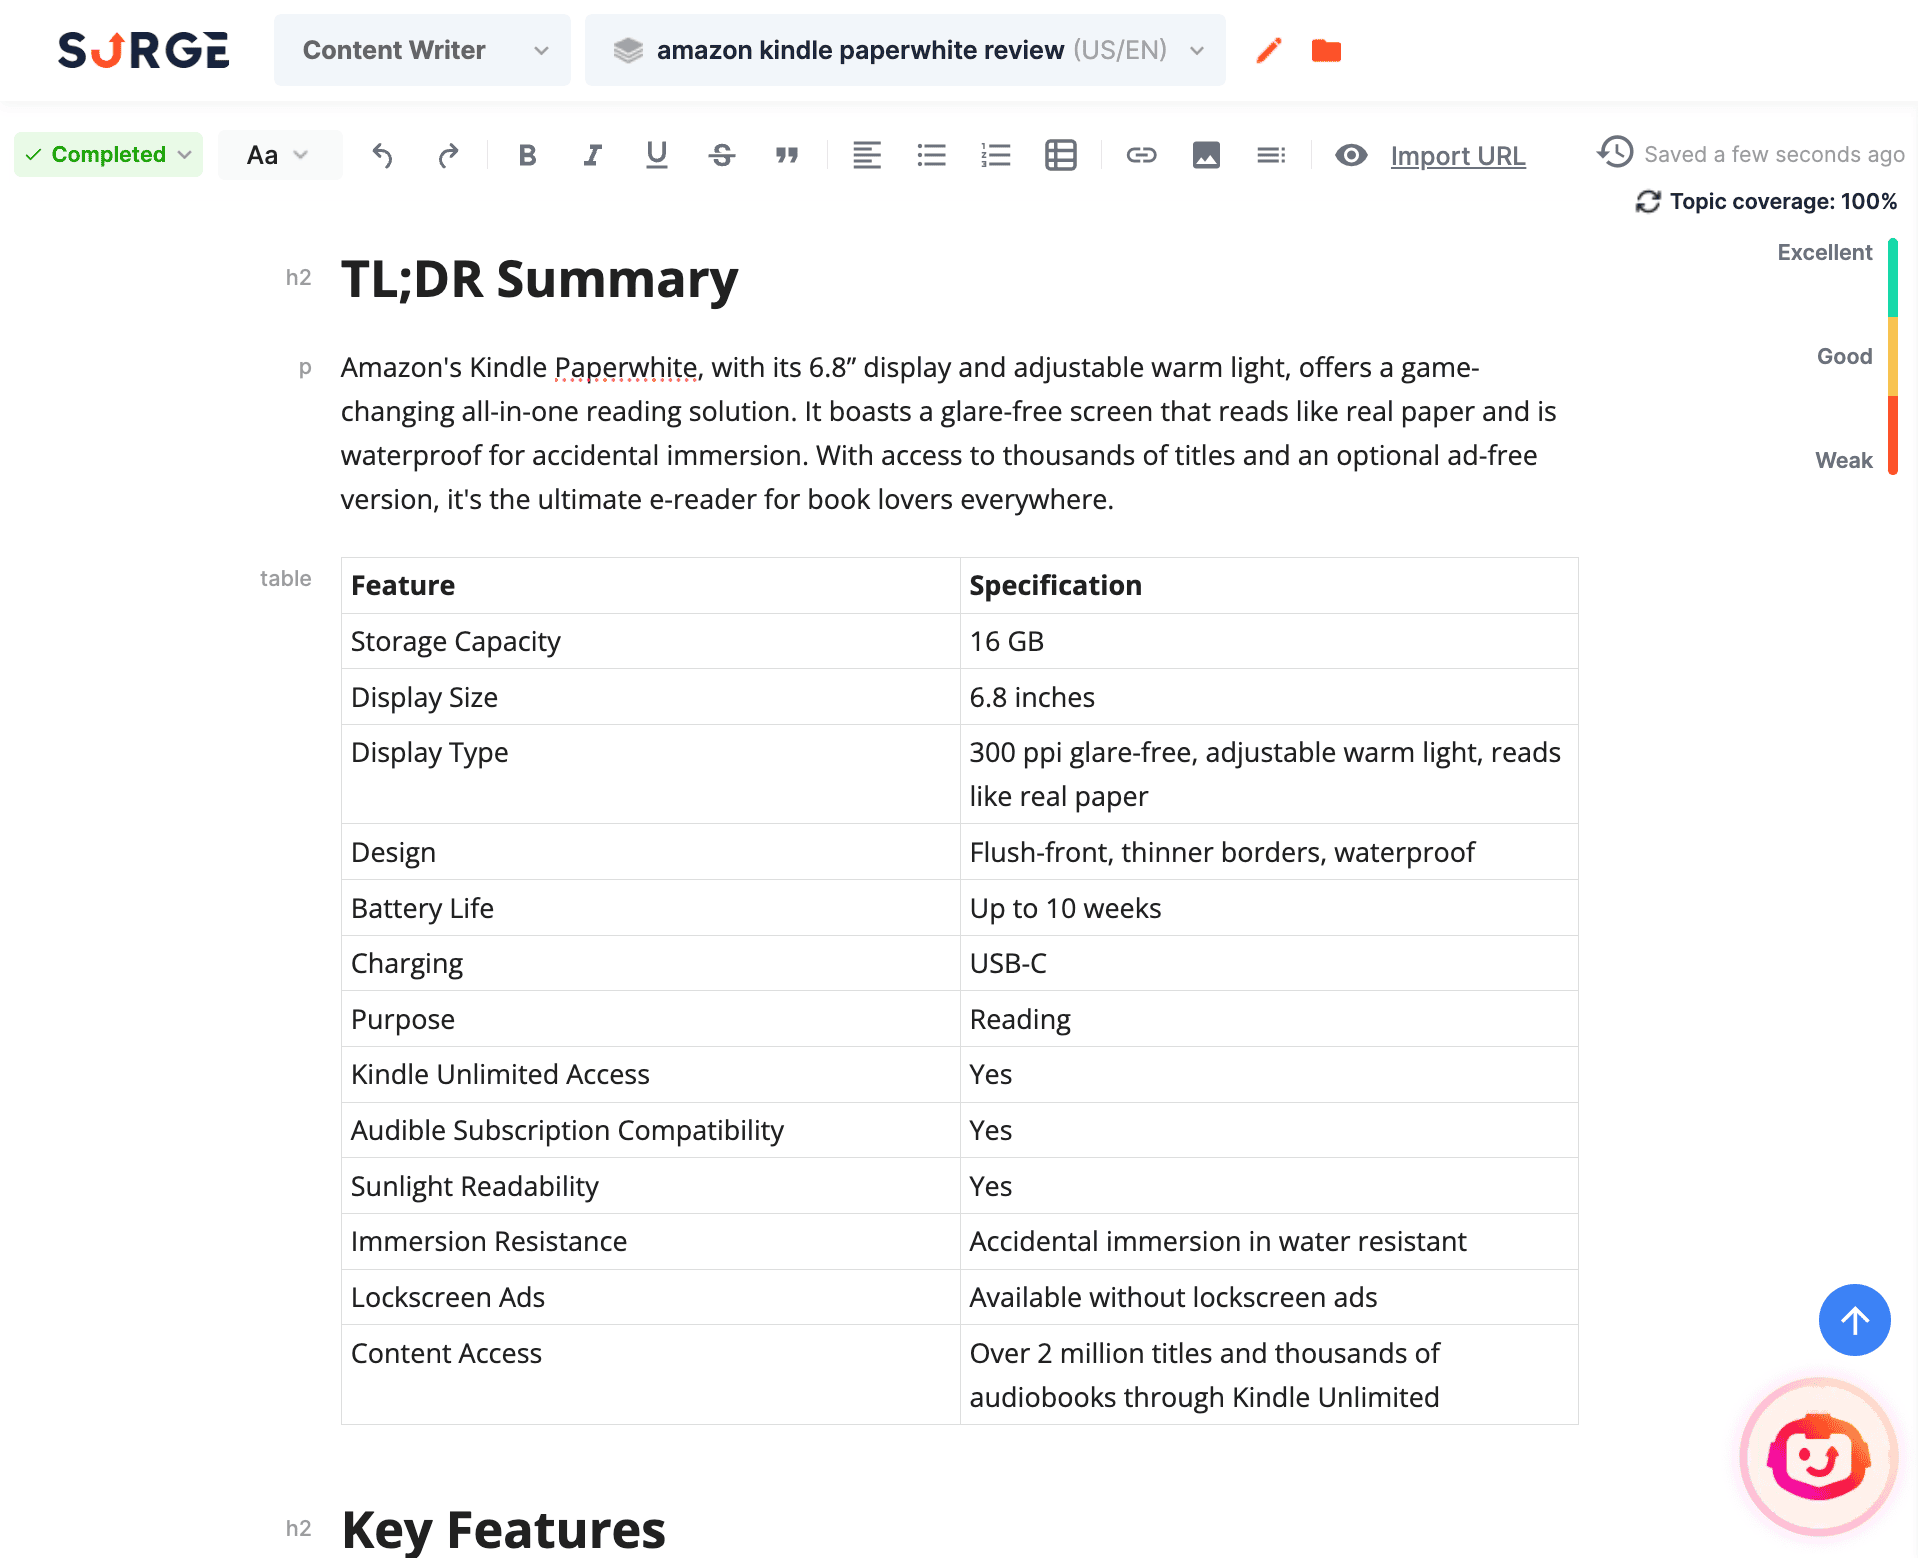Click the horizontal lines toolbar icon

(1271, 155)
